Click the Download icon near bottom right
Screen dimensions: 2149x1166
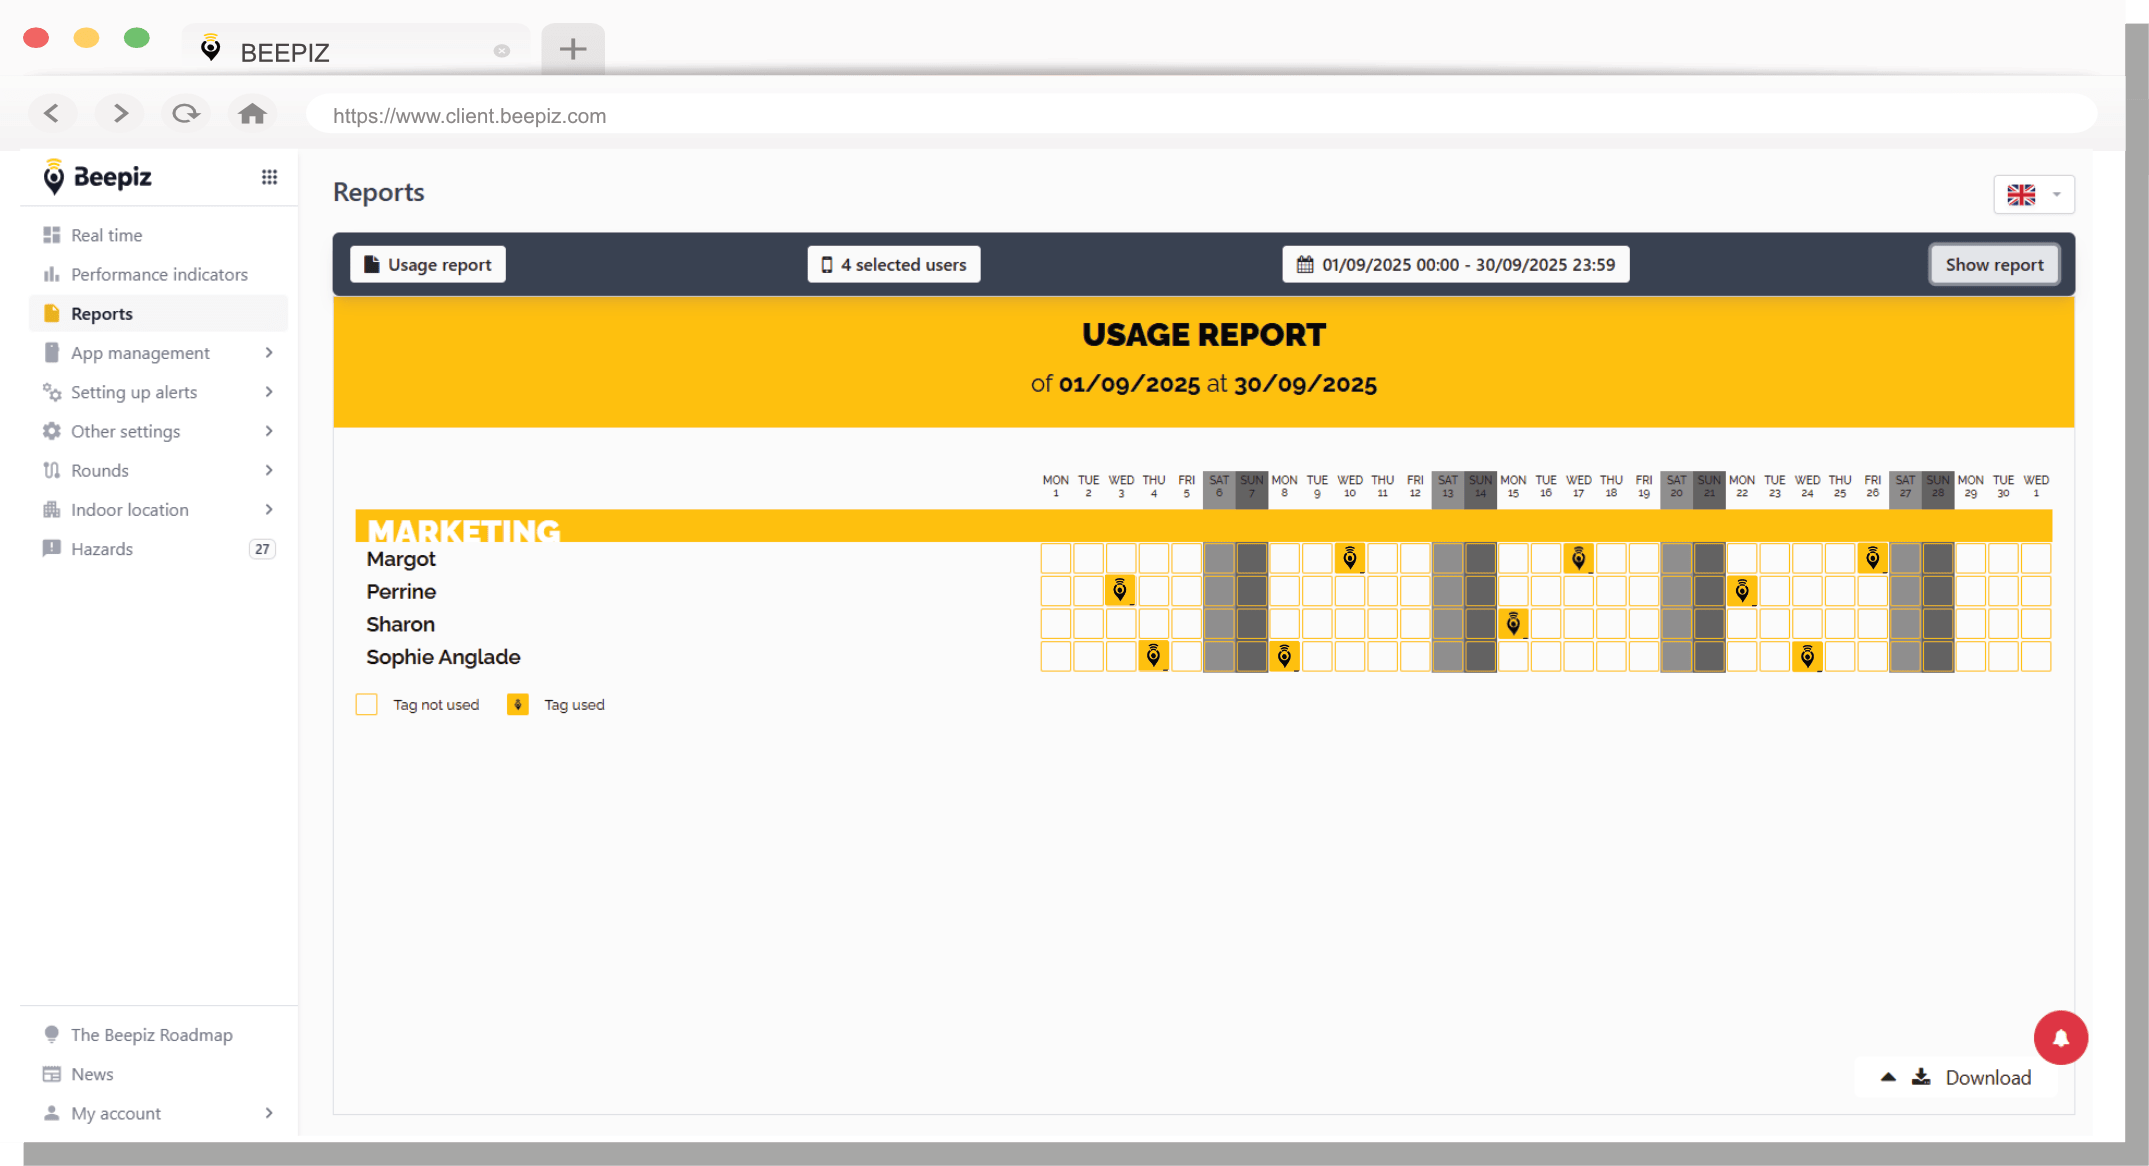[1921, 1077]
